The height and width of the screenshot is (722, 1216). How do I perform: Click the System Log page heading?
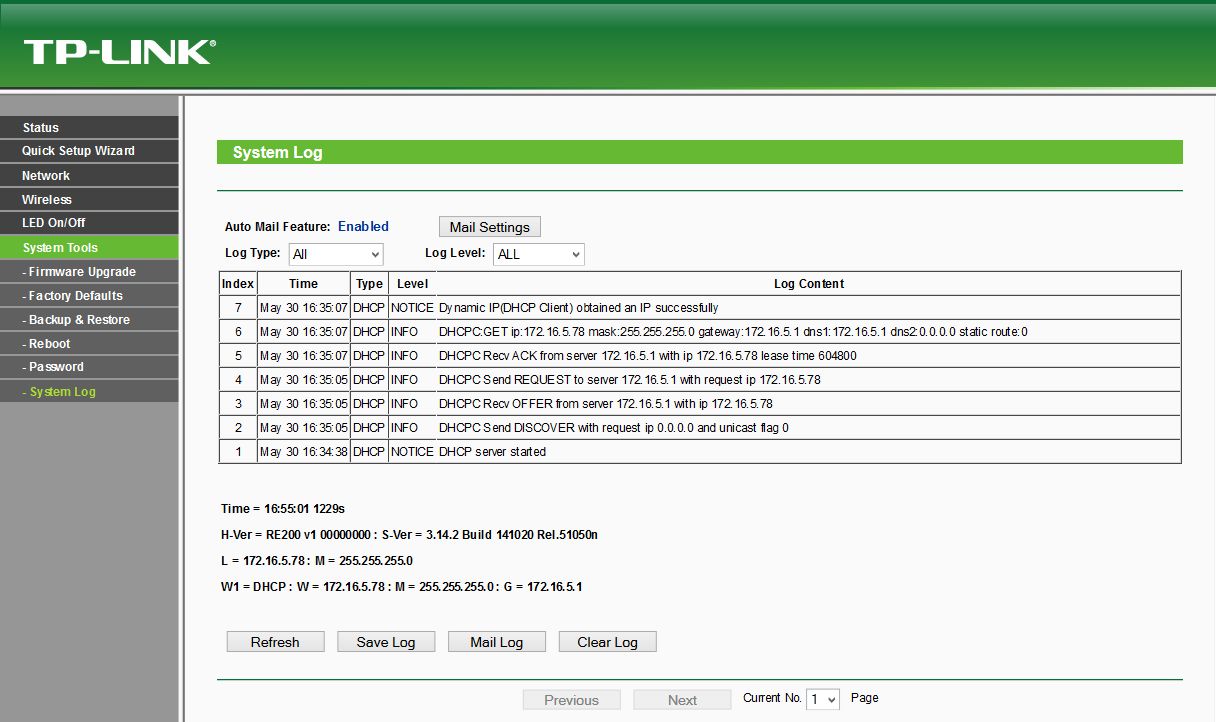pyautogui.click(x=278, y=153)
